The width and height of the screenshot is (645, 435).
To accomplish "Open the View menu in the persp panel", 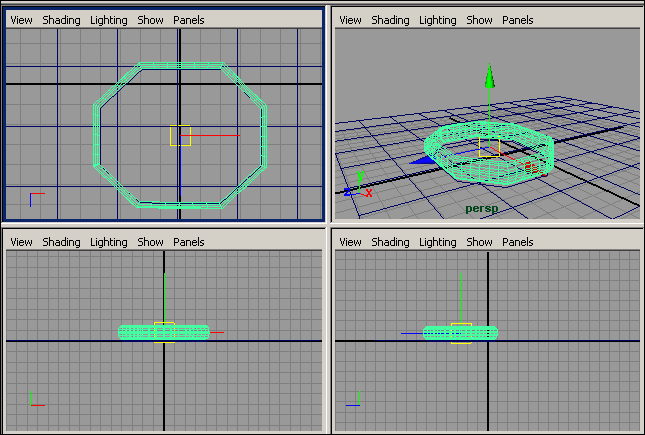I will point(350,20).
